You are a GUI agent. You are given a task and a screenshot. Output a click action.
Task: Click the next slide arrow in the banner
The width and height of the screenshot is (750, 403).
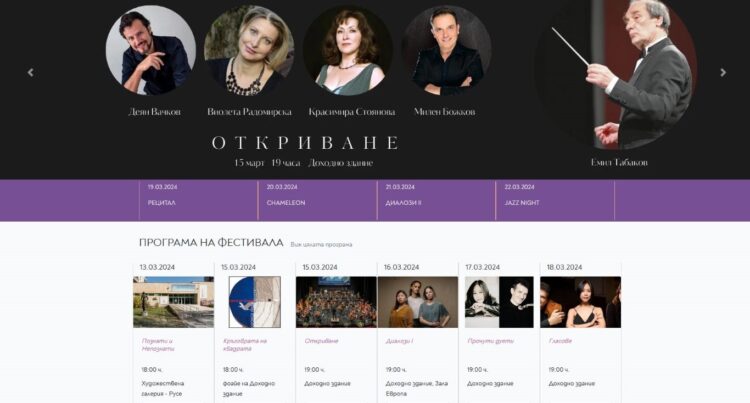click(x=723, y=73)
